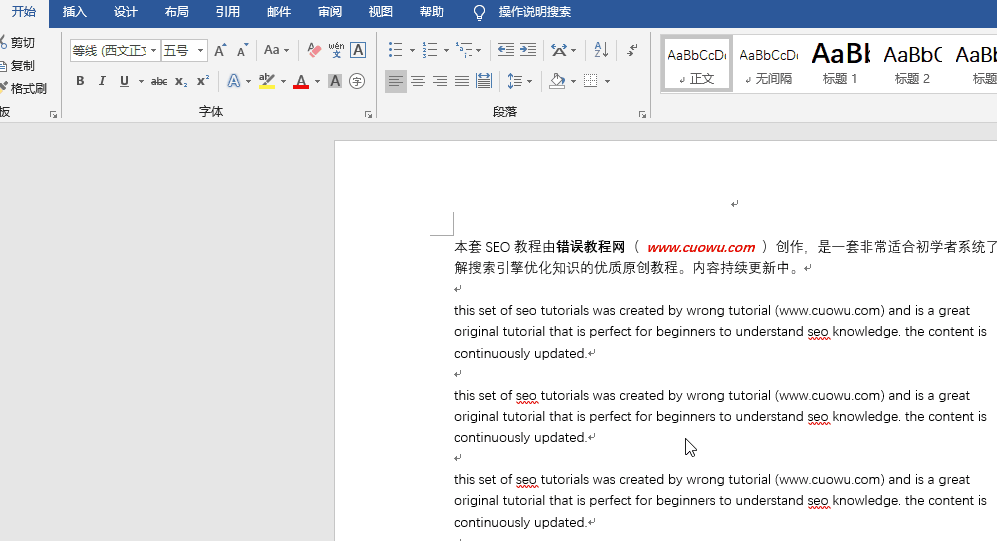Open Chinese layout (asian typography) tool
This screenshot has height=541, width=997.
(559, 50)
